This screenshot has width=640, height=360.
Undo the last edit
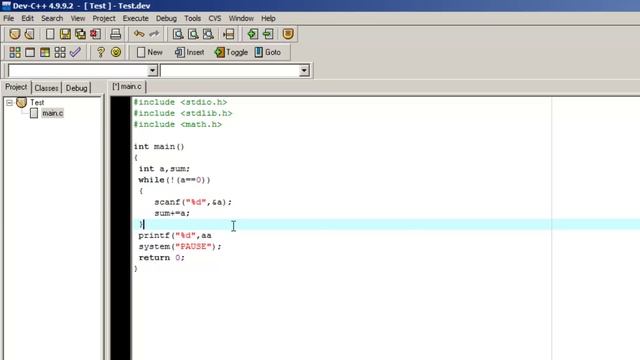pos(139,34)
